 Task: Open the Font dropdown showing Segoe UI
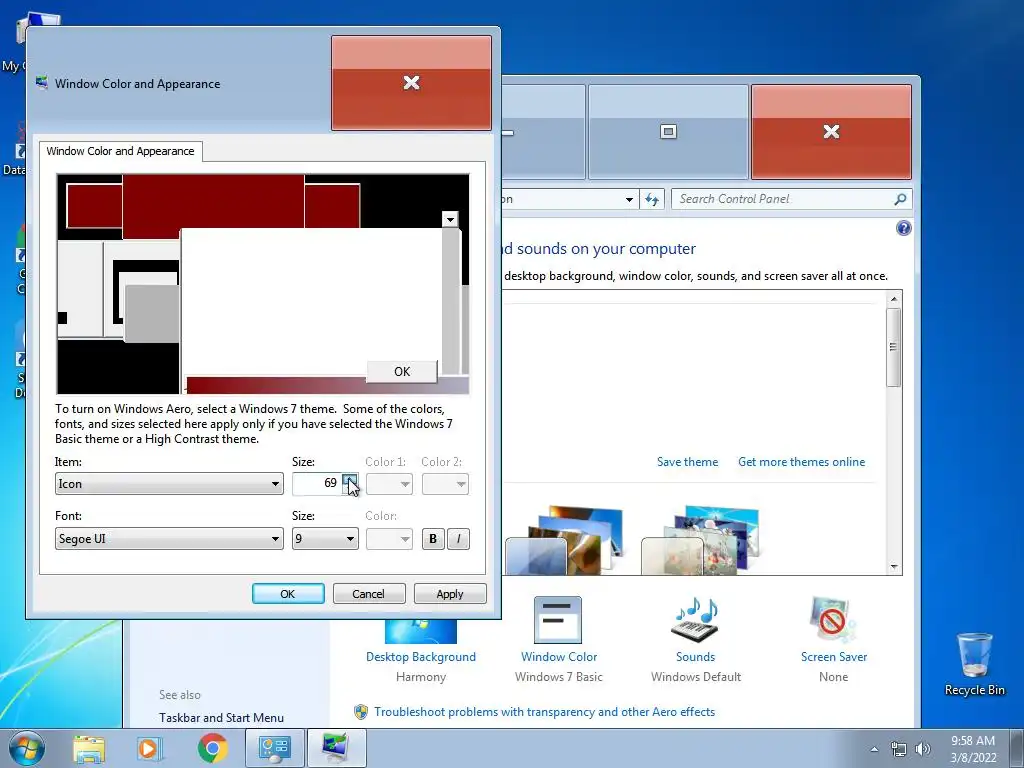pyautogui.click(x=169, y=539)
